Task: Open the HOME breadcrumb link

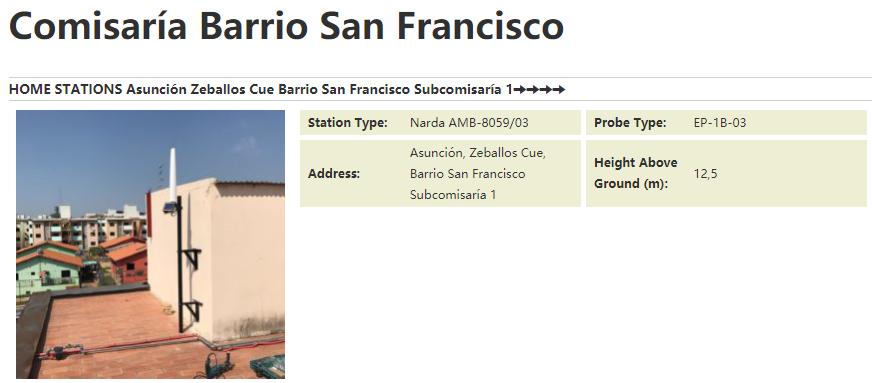Action: point(29,89)
